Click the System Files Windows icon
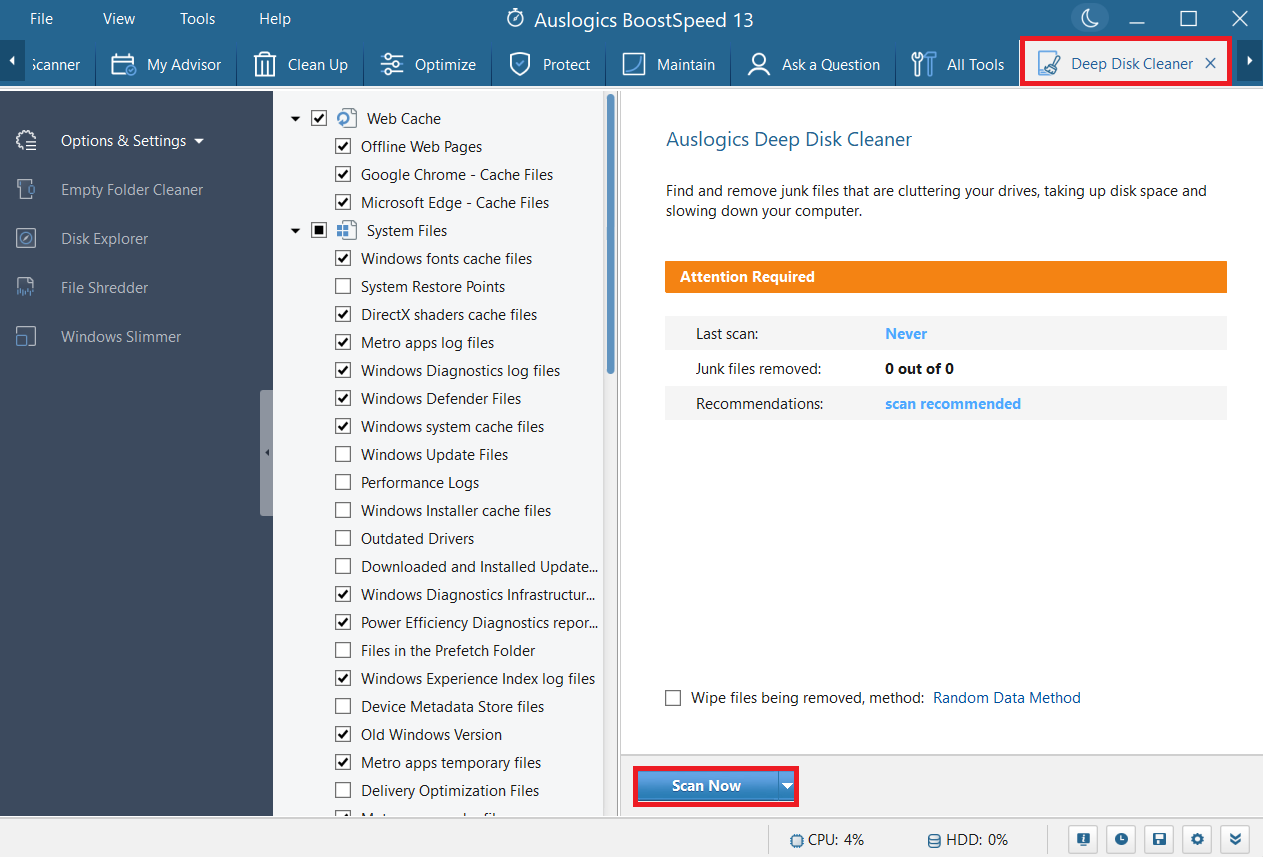1263x857 pixels. click(x=346, y=230)
